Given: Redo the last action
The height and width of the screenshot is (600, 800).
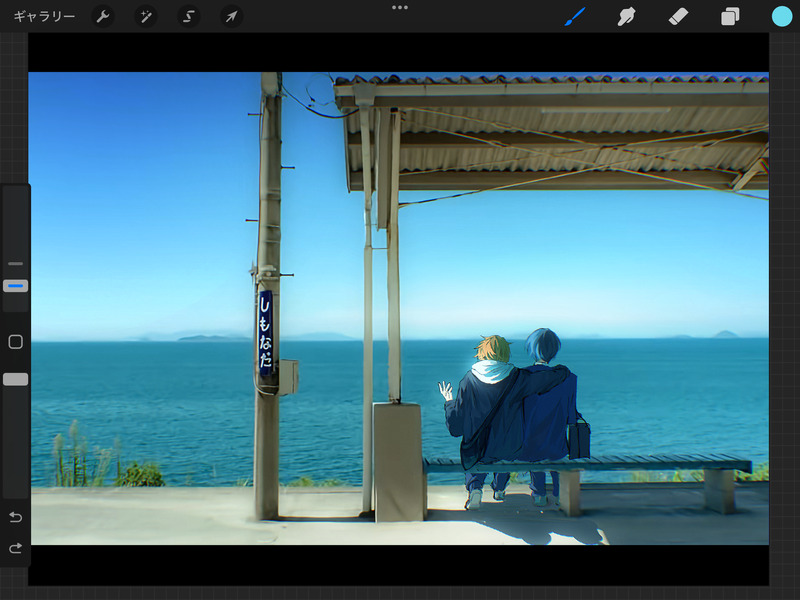Looking at the screenshot, I should (15, 548).
